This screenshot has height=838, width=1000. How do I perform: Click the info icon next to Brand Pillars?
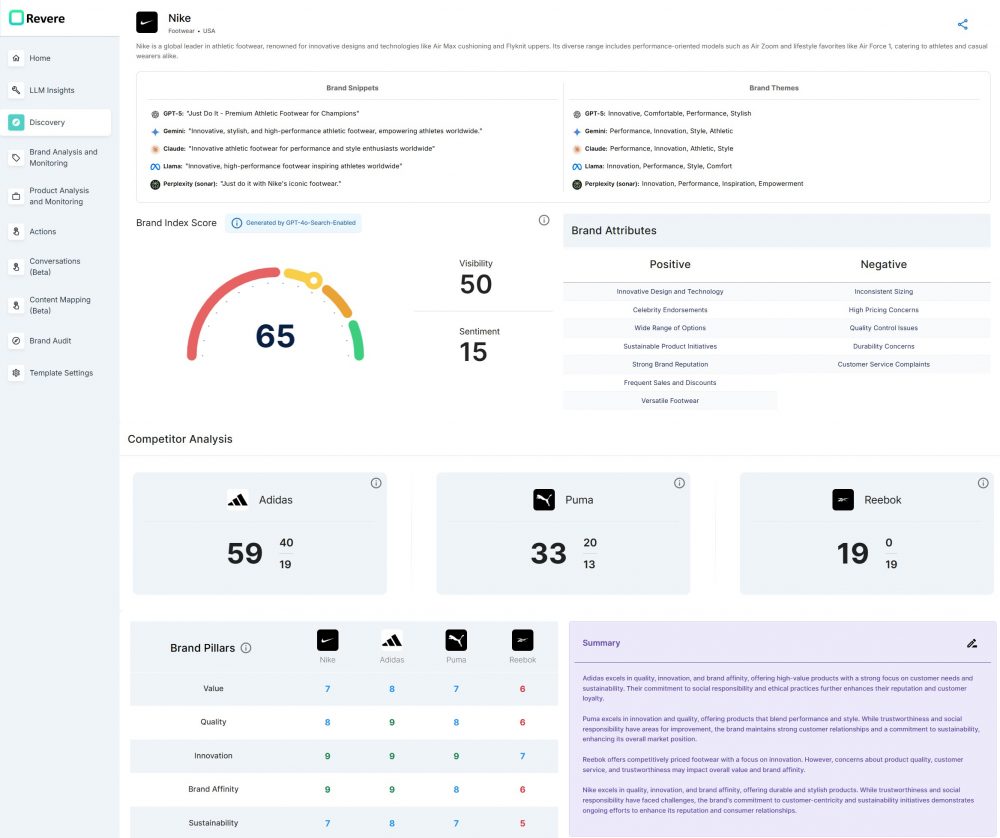click(x=246, y=648)
